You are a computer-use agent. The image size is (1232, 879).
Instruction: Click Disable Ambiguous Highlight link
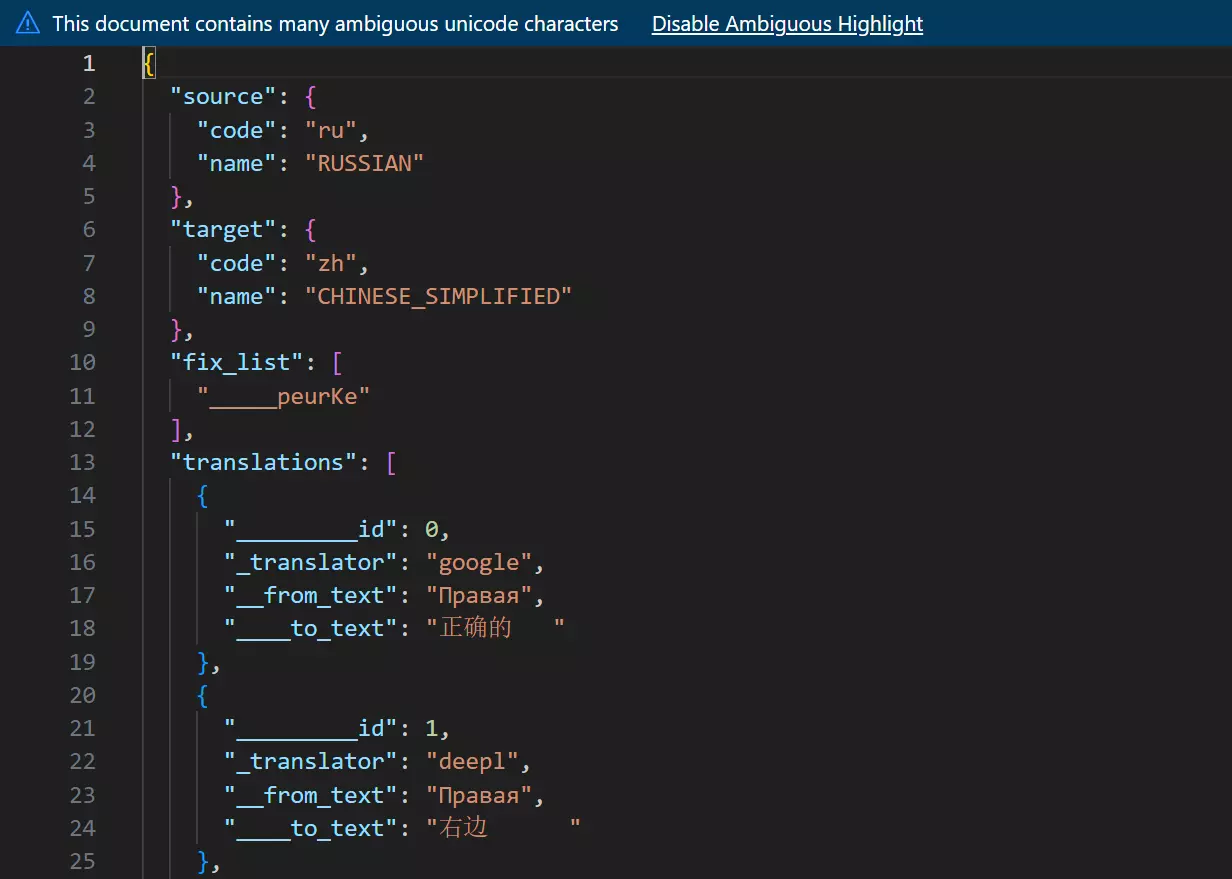tap(787, 23)
